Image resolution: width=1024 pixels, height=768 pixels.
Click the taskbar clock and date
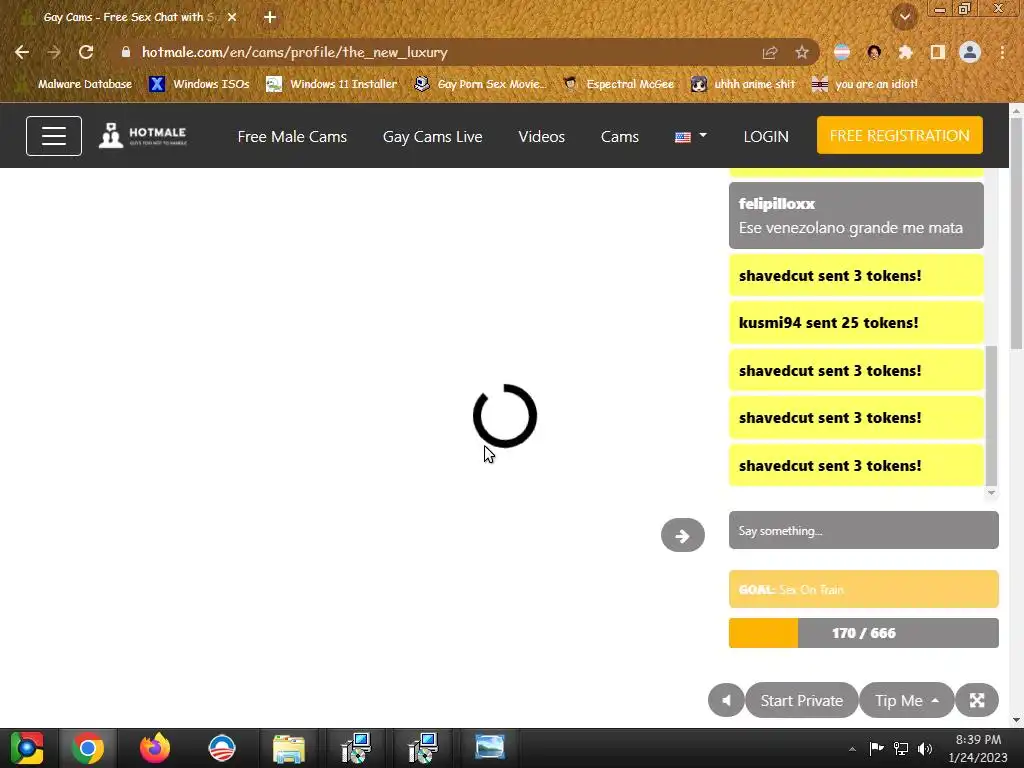click(978, 748)
